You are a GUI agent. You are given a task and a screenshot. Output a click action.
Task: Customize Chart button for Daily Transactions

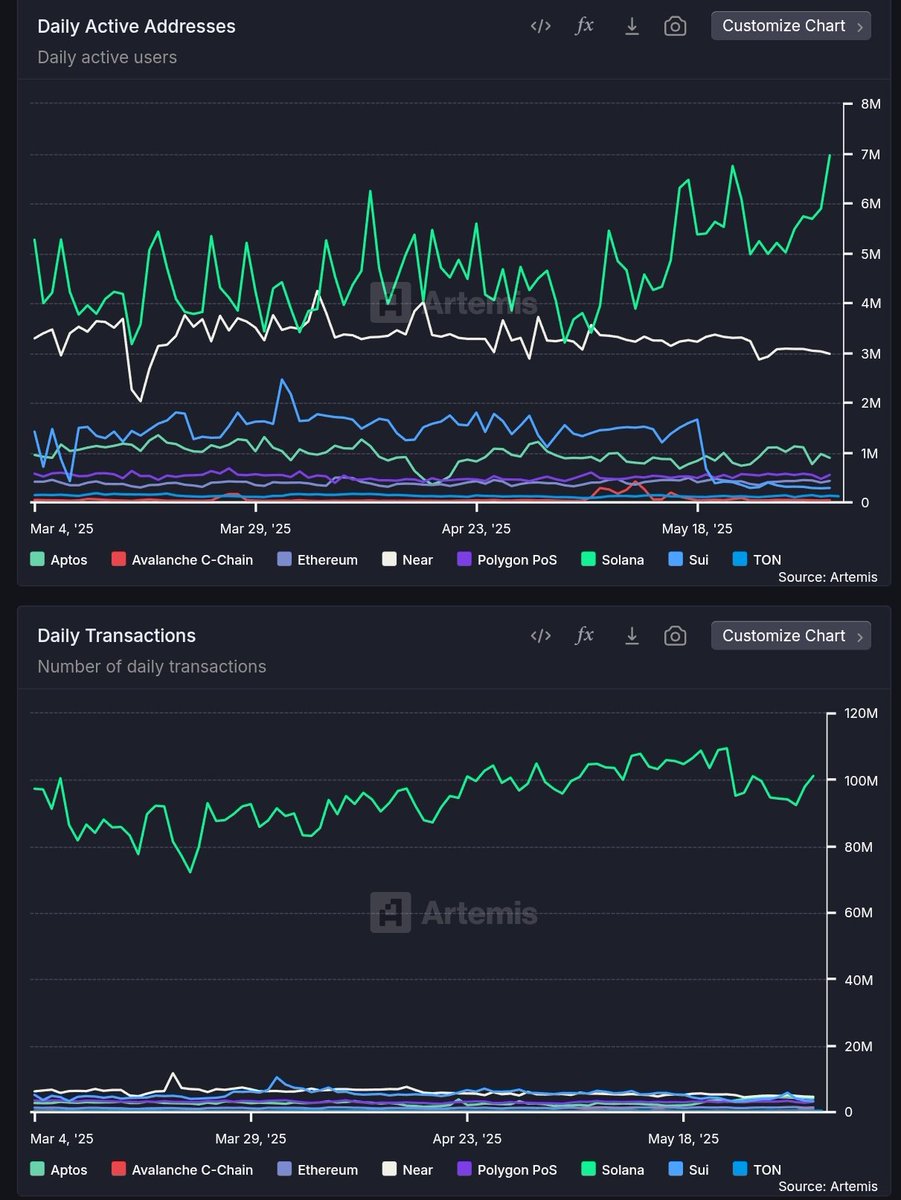pyautogui.click(x=791, y=635)
